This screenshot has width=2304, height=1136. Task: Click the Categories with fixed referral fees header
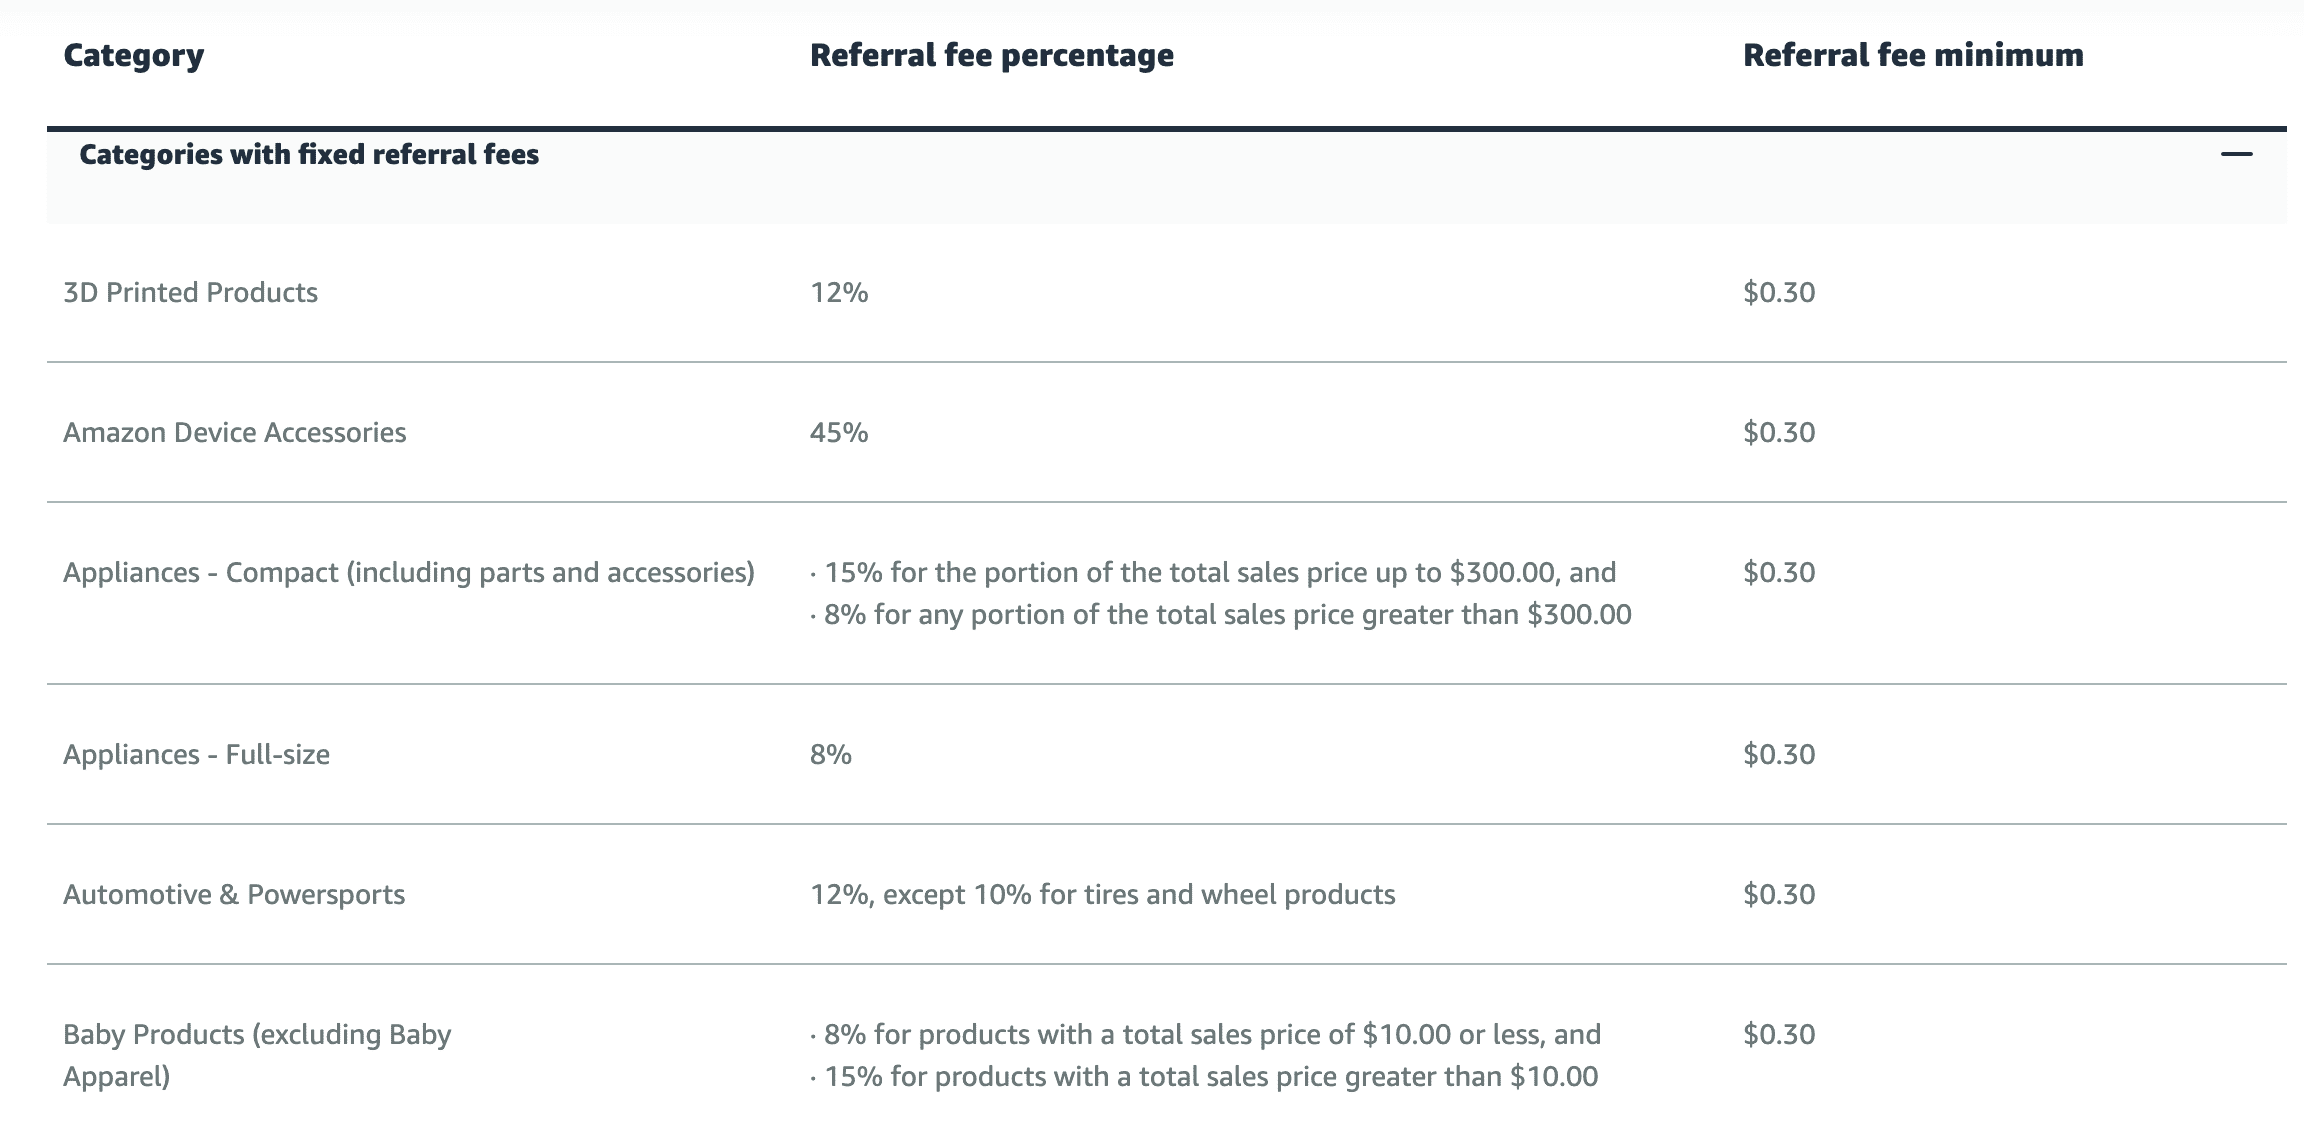click(309, 154)
